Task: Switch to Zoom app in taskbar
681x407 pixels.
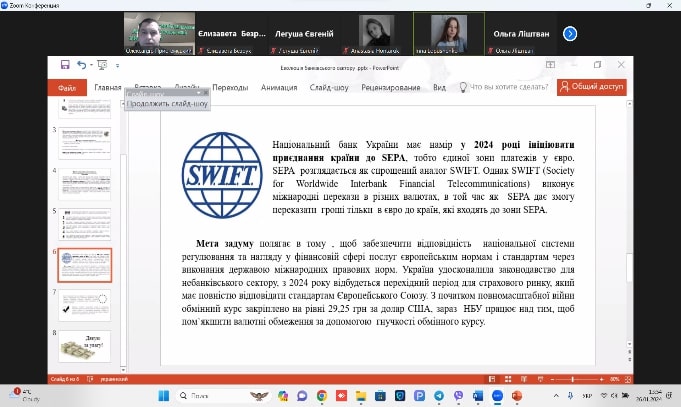Action: click(x=497, y=396)
